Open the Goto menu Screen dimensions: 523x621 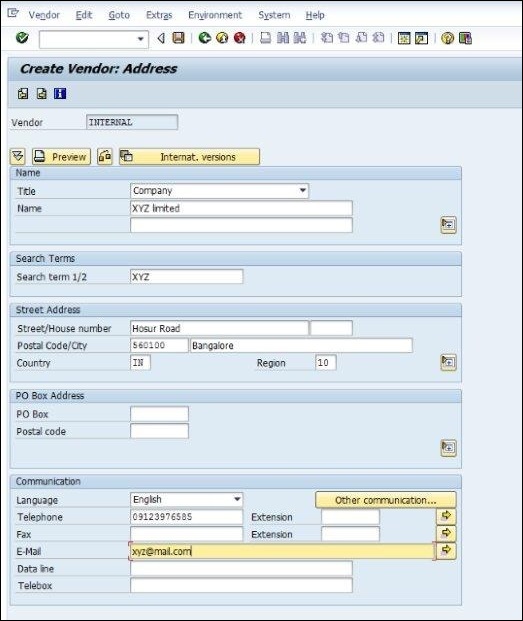coord(119,15)
